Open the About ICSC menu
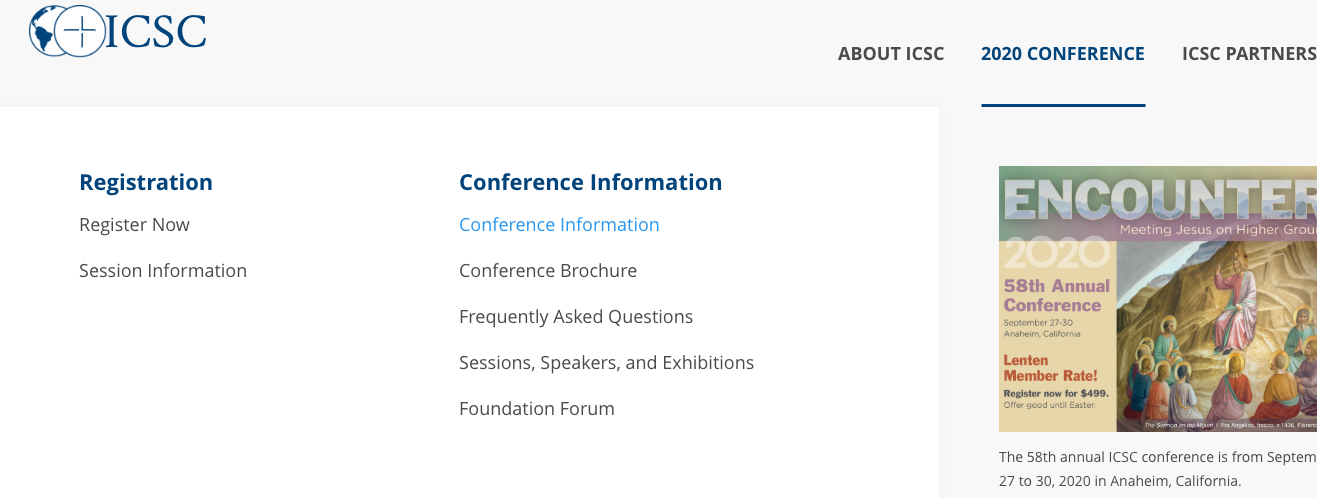The height and width of the screenshot is (498, 1317). 890,54
